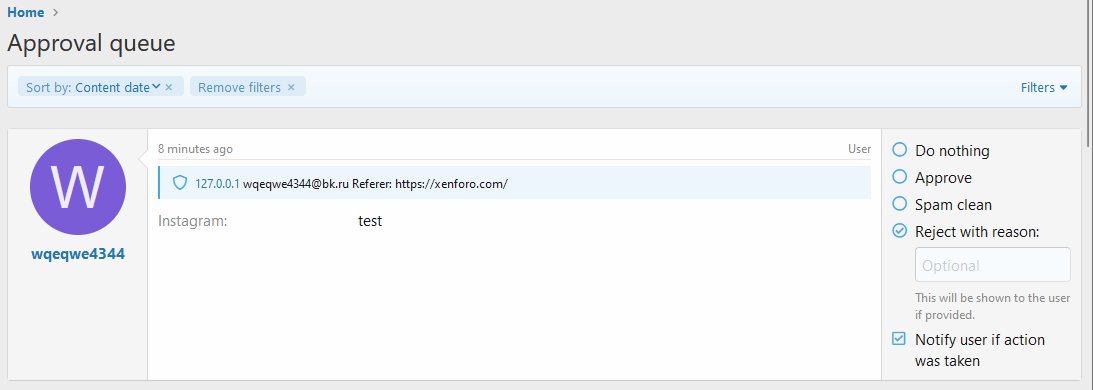The width and height of the screenshot is (1093, 390).
Task: Click the x on Remove filters chip
Action: 291,87
